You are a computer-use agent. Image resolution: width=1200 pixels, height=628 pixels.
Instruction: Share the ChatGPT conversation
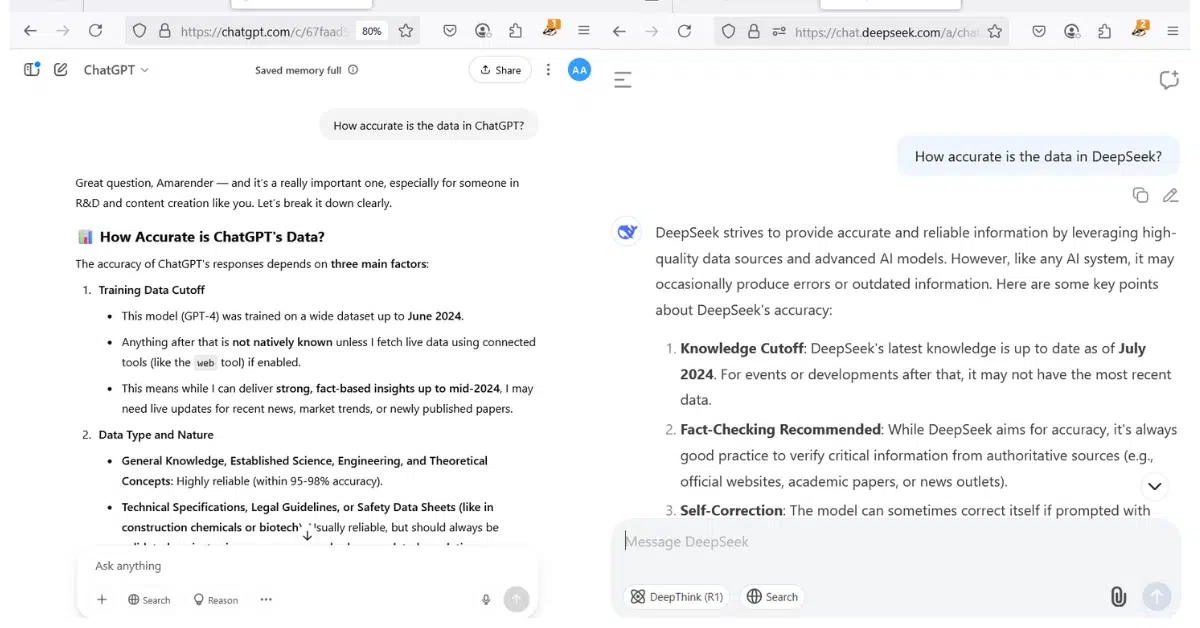coord(500,70)
